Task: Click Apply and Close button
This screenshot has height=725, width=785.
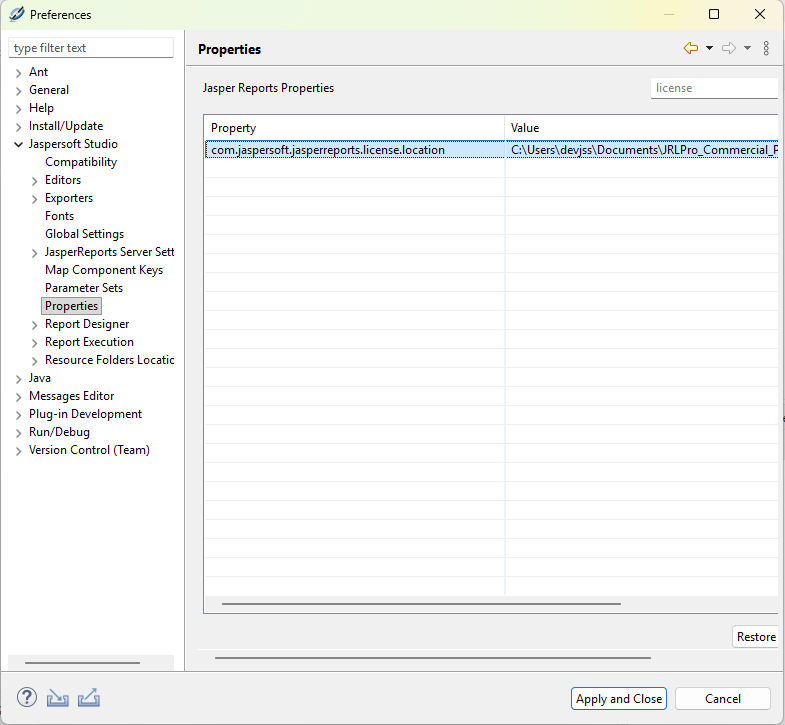Action: click(x=619, y=698)
